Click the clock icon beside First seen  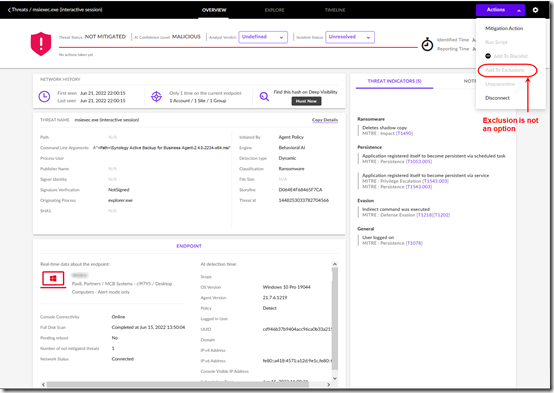point(44,96)
